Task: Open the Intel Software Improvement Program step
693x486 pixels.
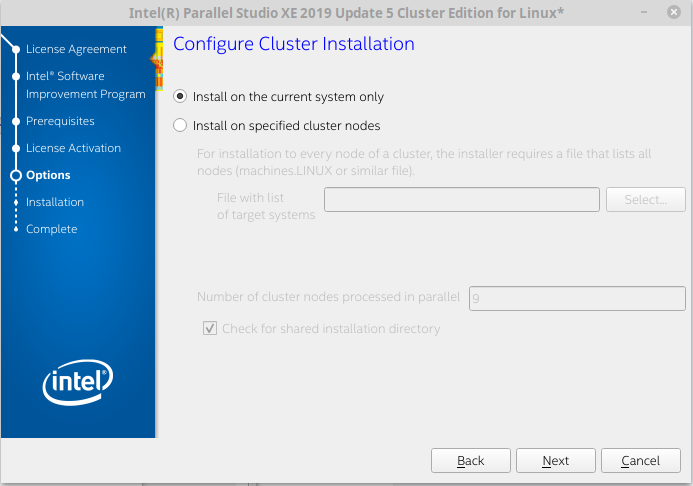Action: [85, 85]
